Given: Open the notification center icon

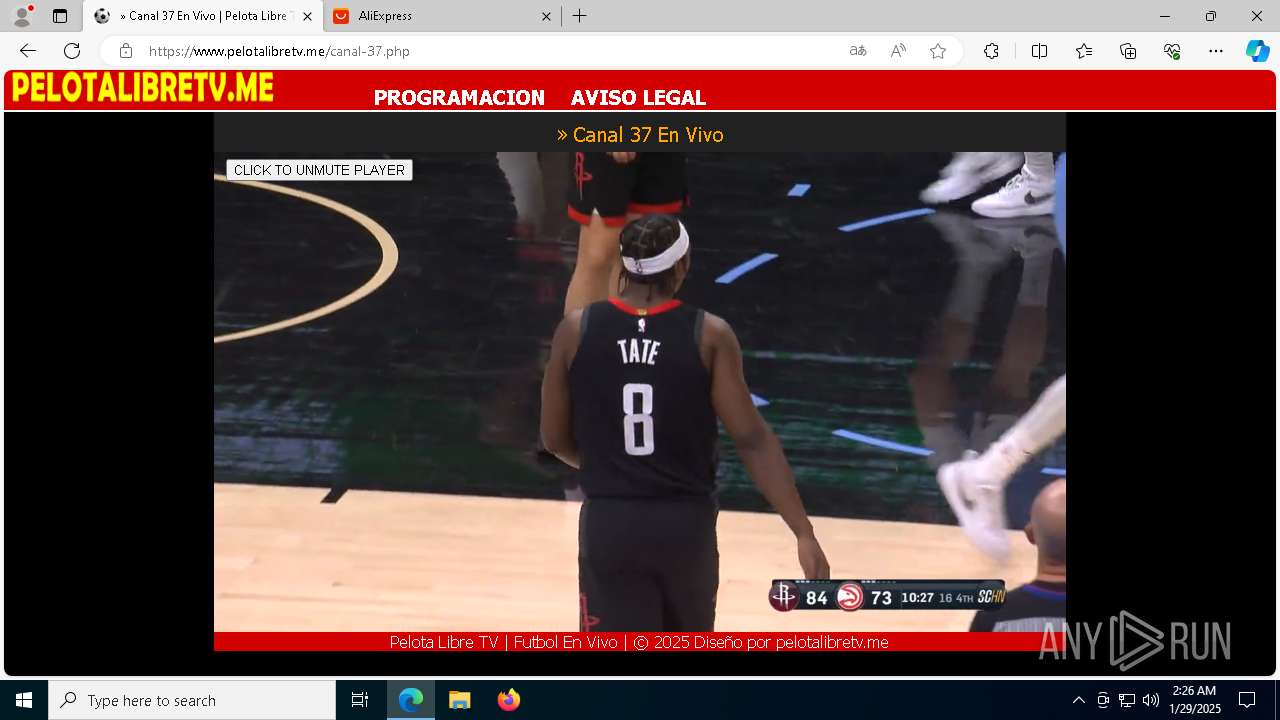Looking at the screenshot, I should point(1247,700).
